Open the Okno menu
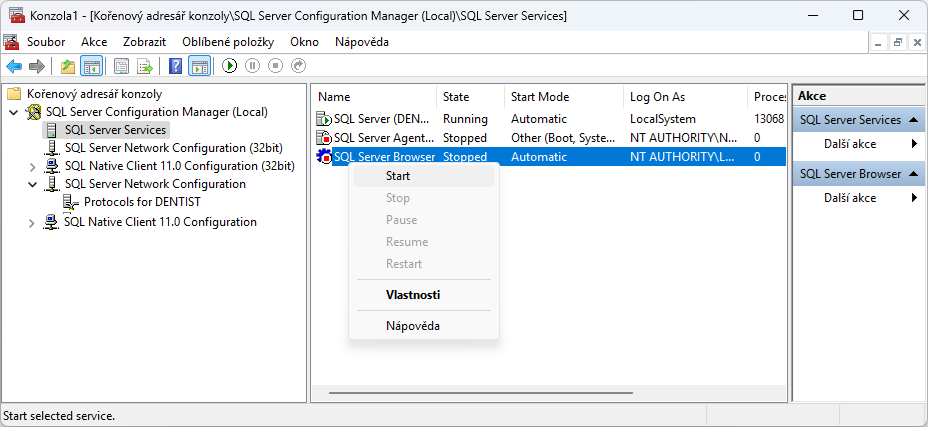Viewport: 928px width, 427px height. (x=305, y=42)
